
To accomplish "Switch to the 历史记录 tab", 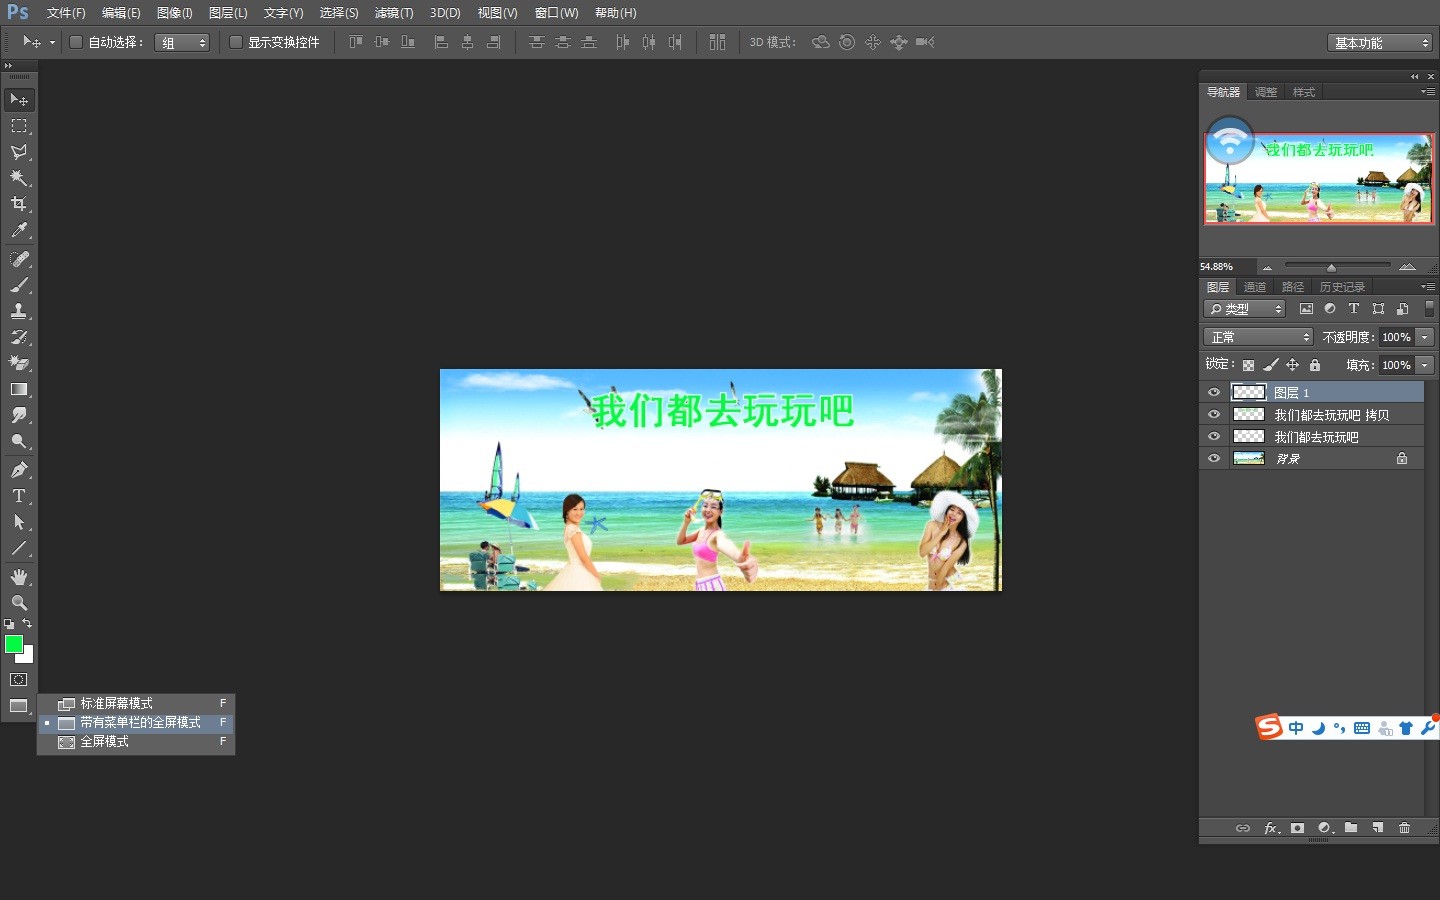I will 1341,287.
